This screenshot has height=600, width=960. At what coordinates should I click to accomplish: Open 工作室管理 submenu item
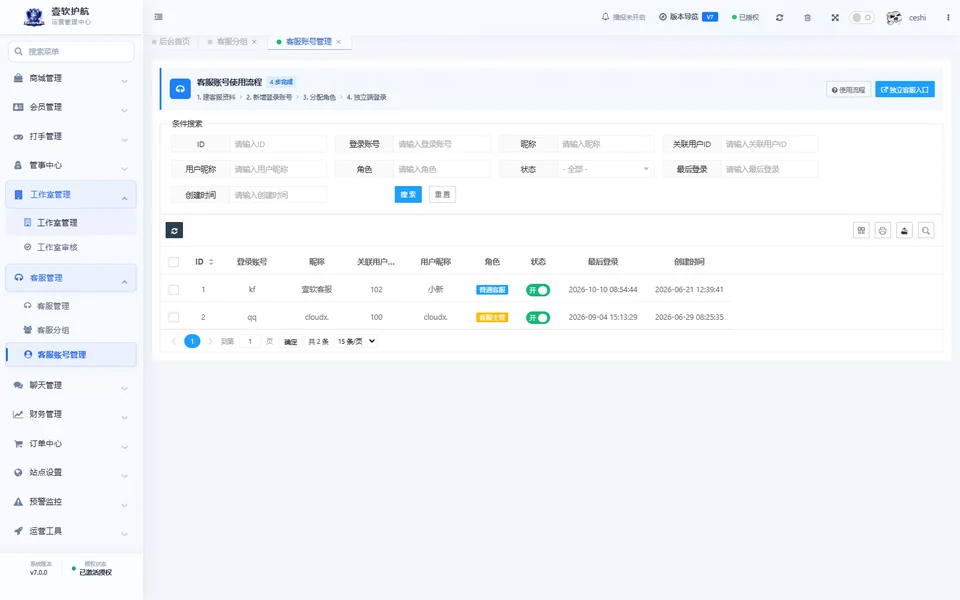click(x=71, y=223)
